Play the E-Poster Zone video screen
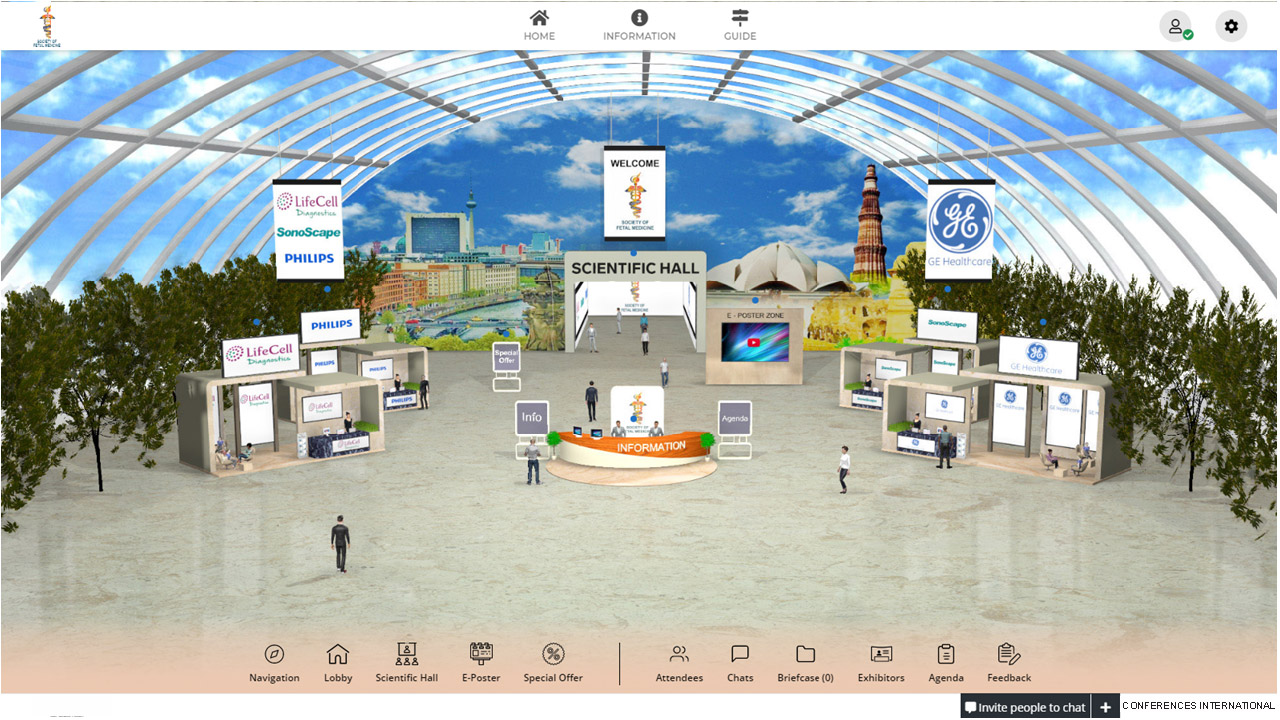This screenshot has width=1280, height=720. click(755, 342)
